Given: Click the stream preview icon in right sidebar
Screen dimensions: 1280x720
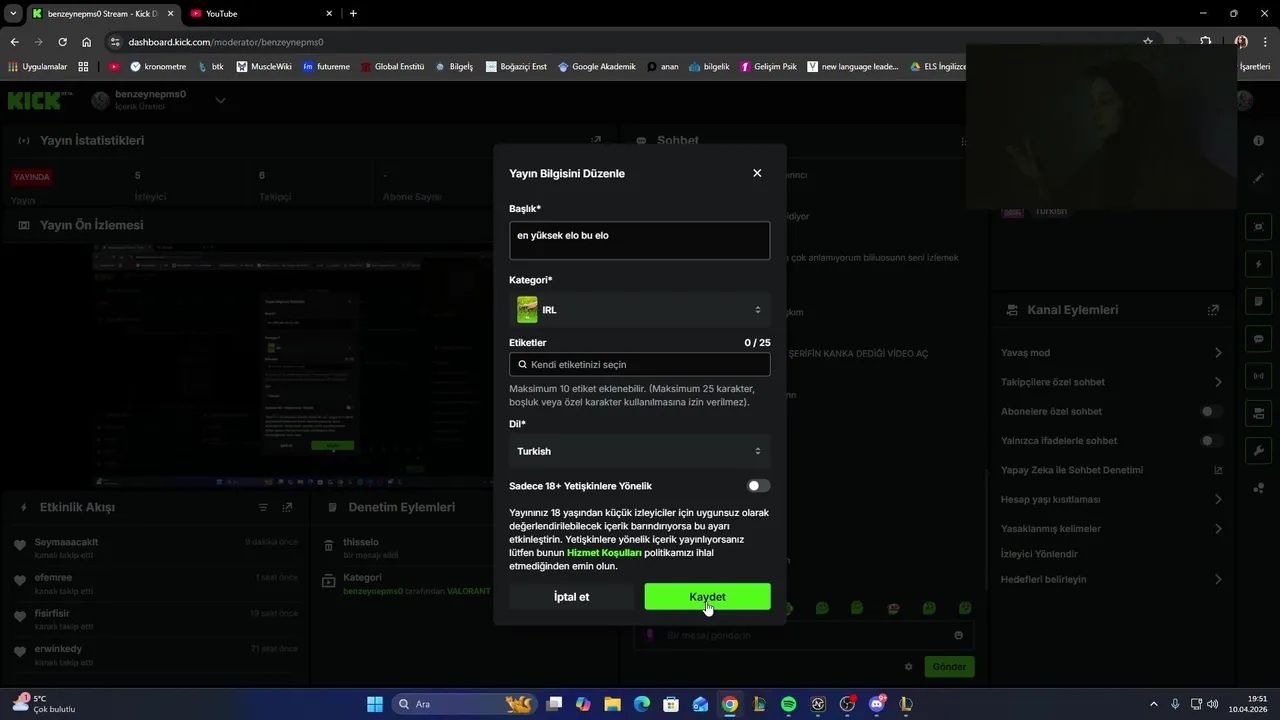Looking at the screenshot, I should click(1259, 227).
